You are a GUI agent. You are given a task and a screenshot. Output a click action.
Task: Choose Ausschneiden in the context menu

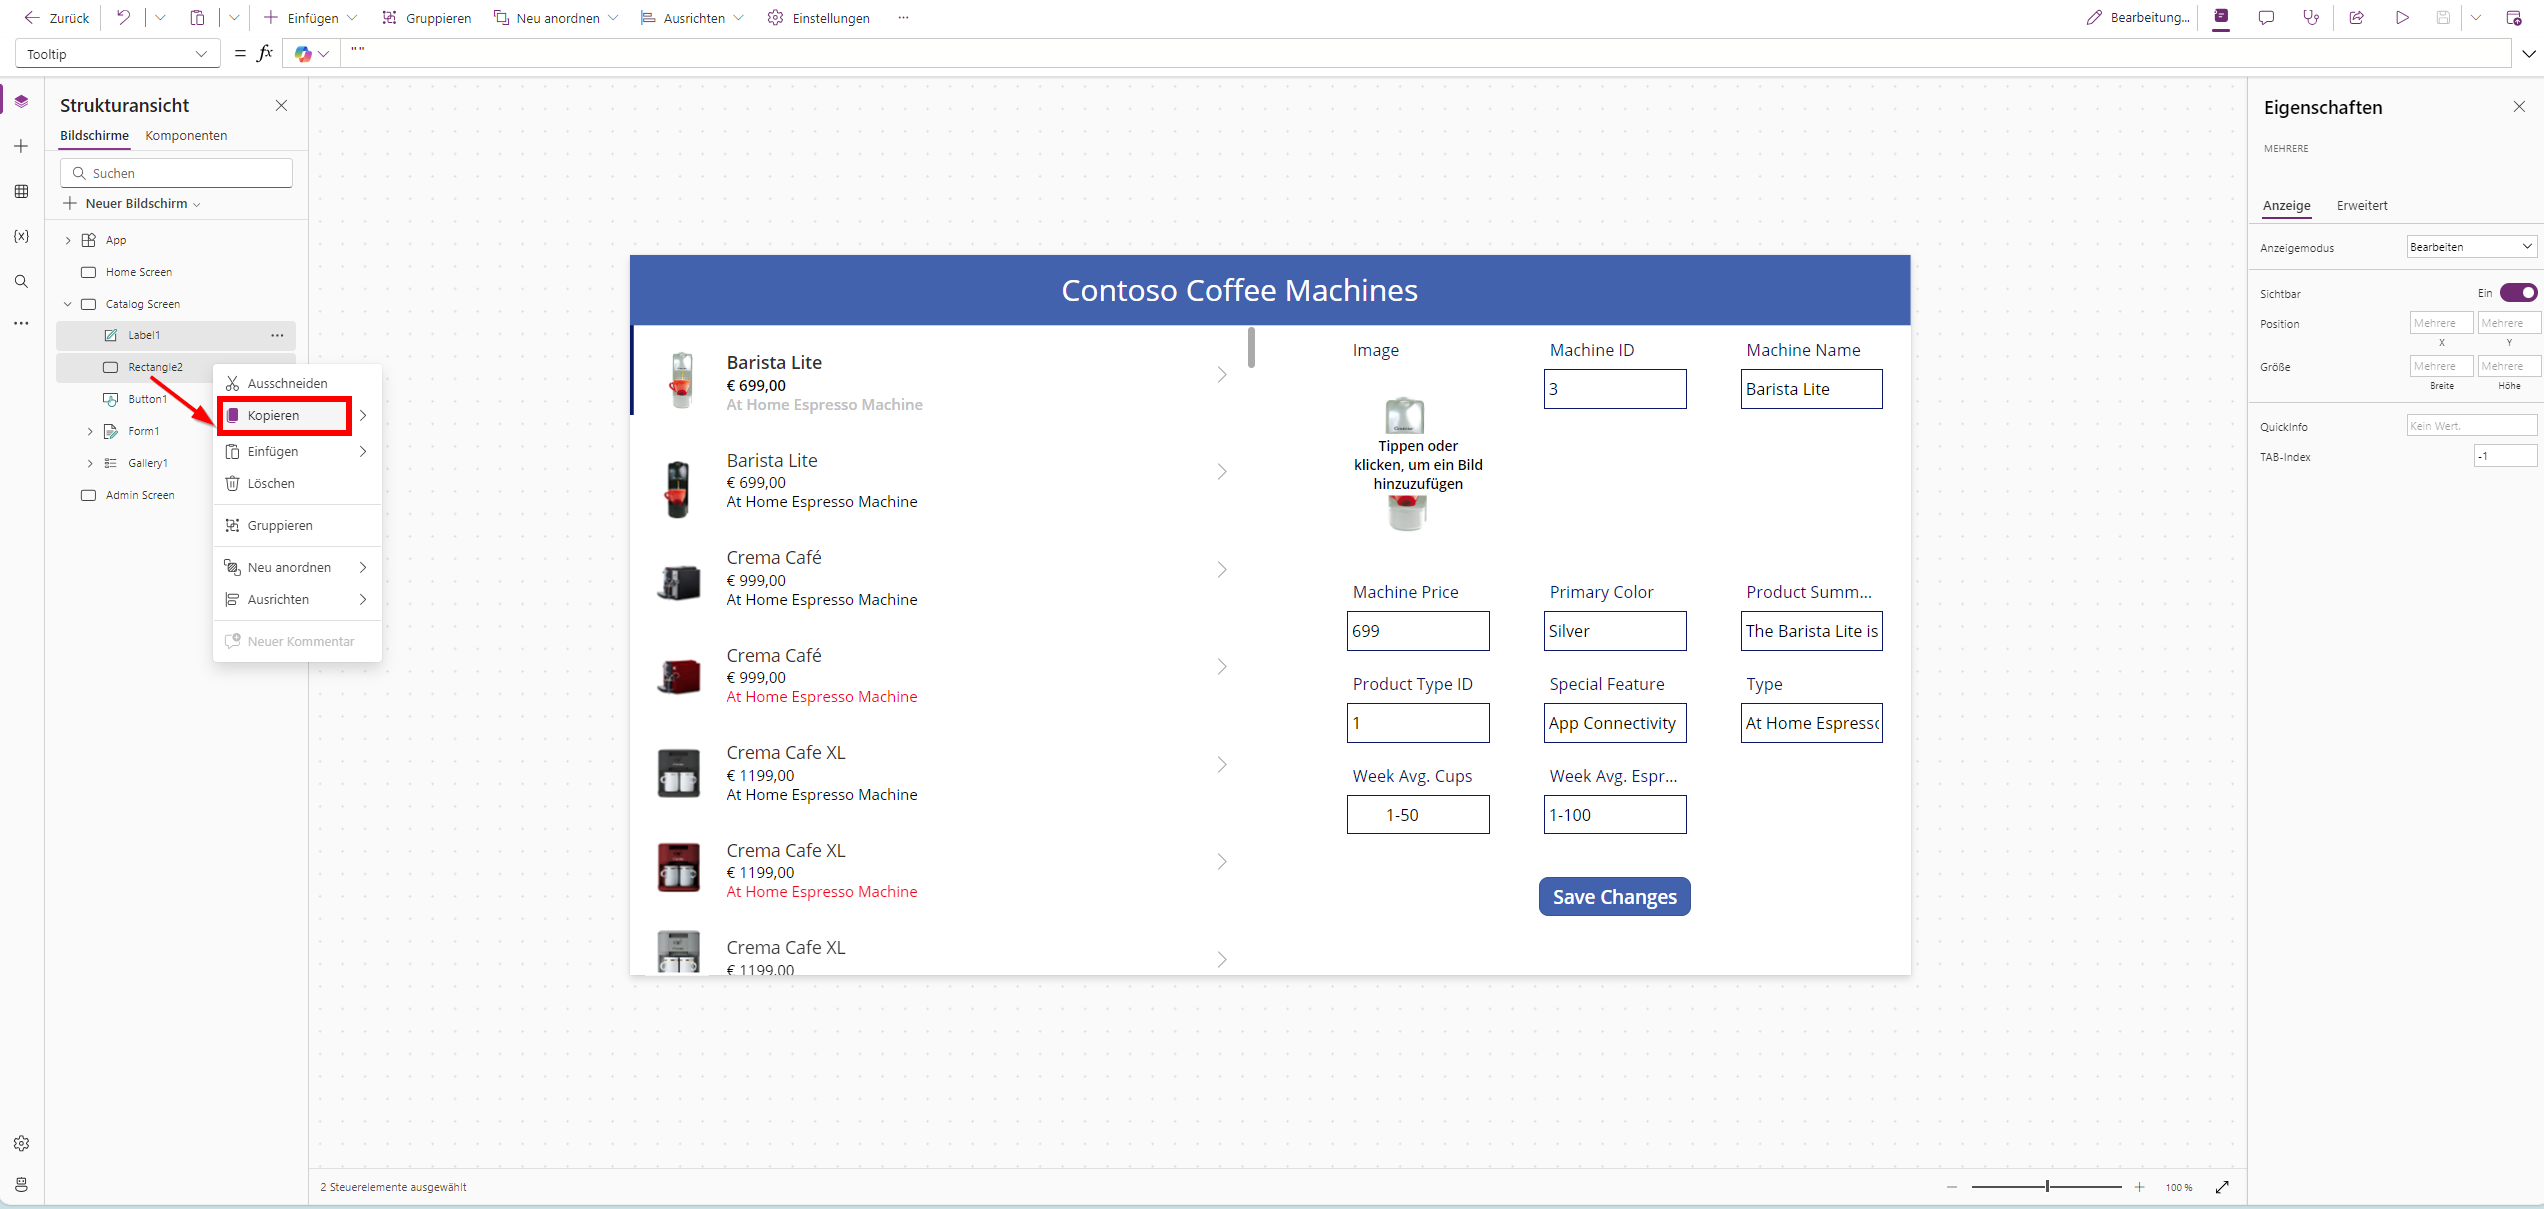point(297,383)
